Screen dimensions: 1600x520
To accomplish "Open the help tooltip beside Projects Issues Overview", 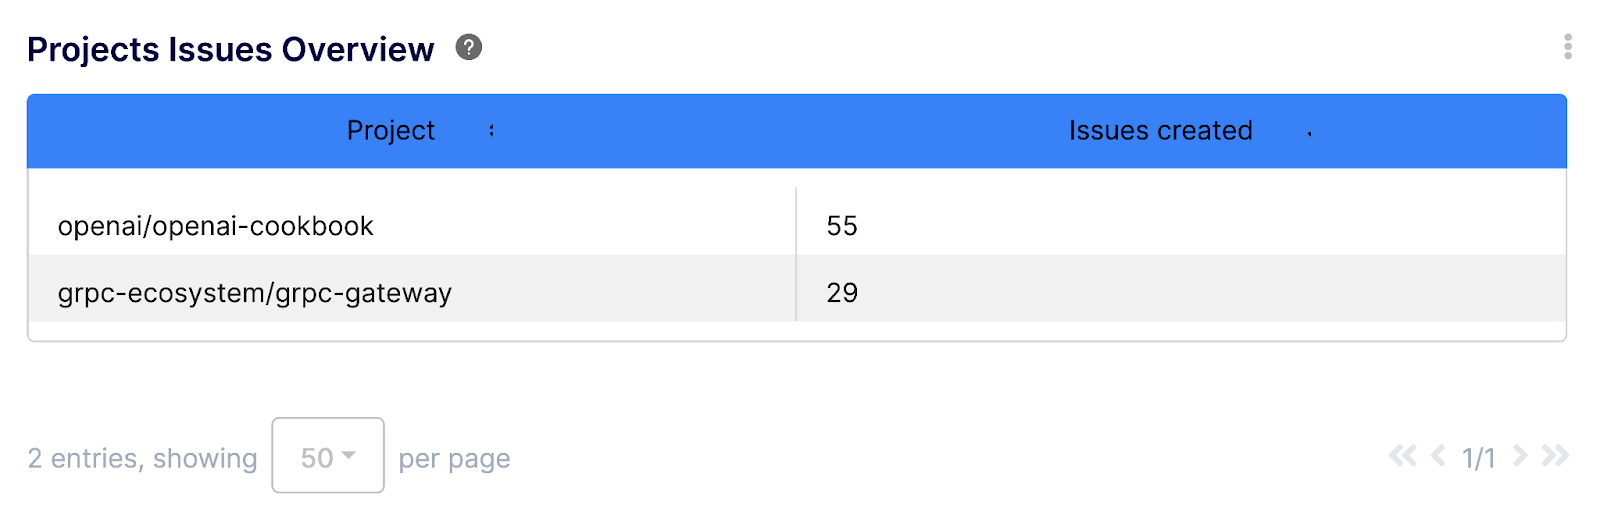I will tap(469, 47).
